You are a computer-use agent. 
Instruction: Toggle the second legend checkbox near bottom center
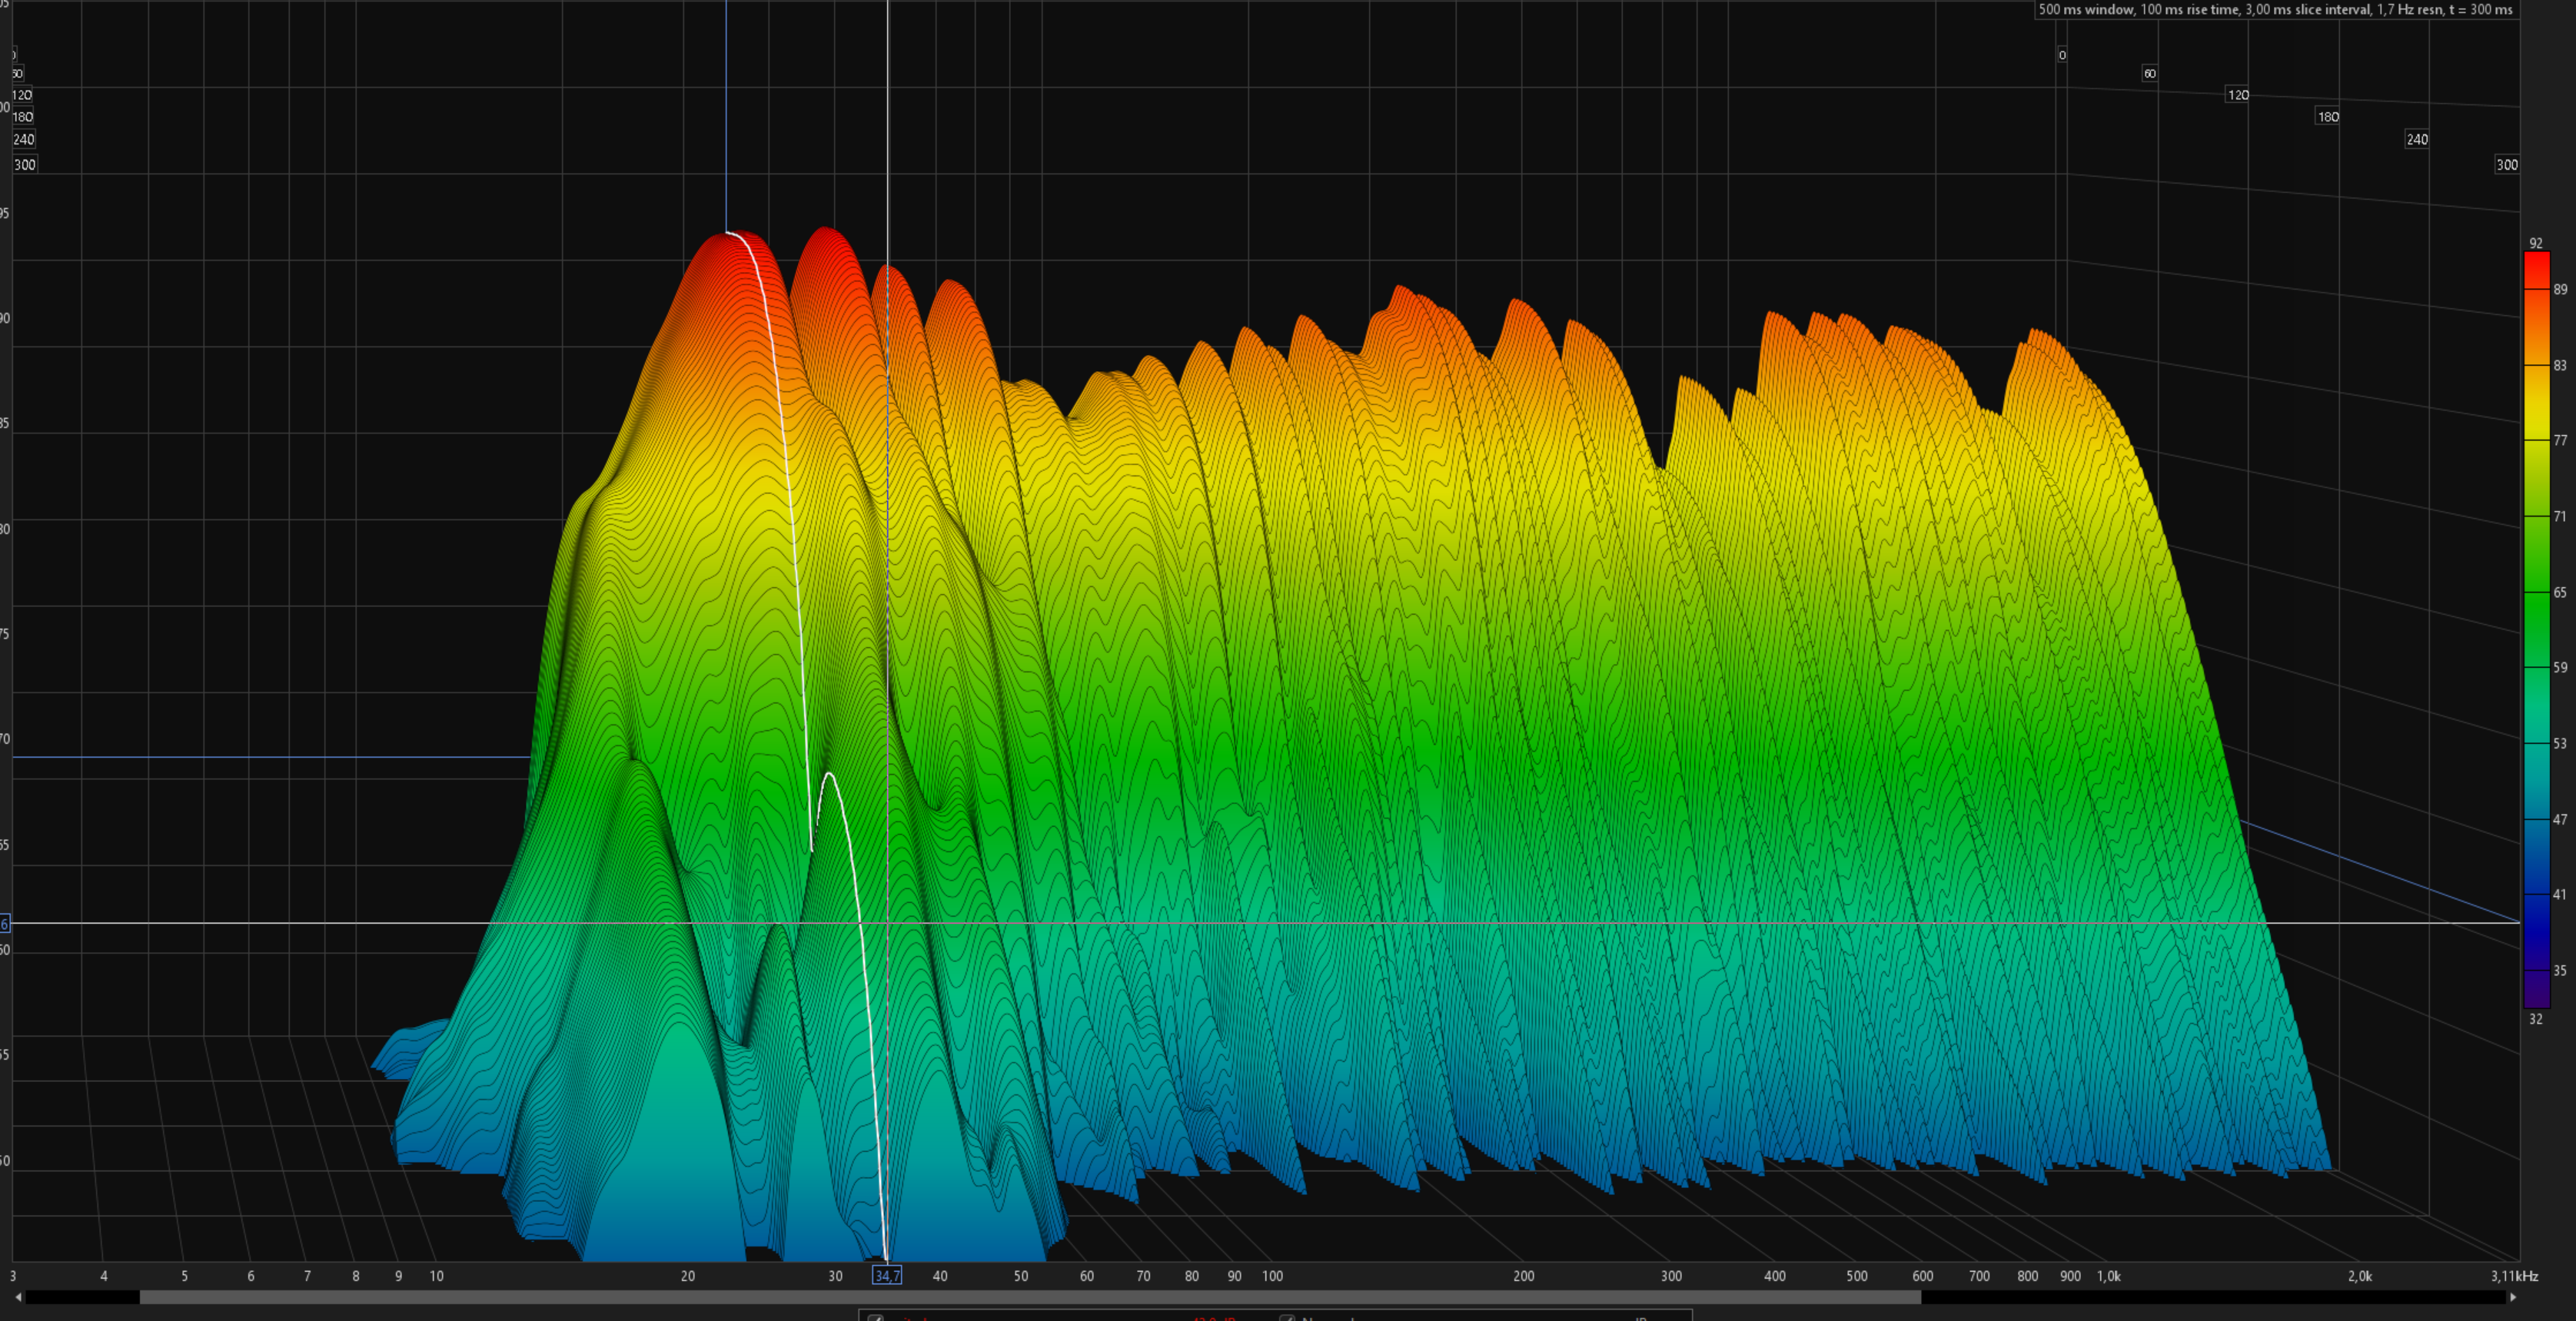click(x=1287, y=1318)
